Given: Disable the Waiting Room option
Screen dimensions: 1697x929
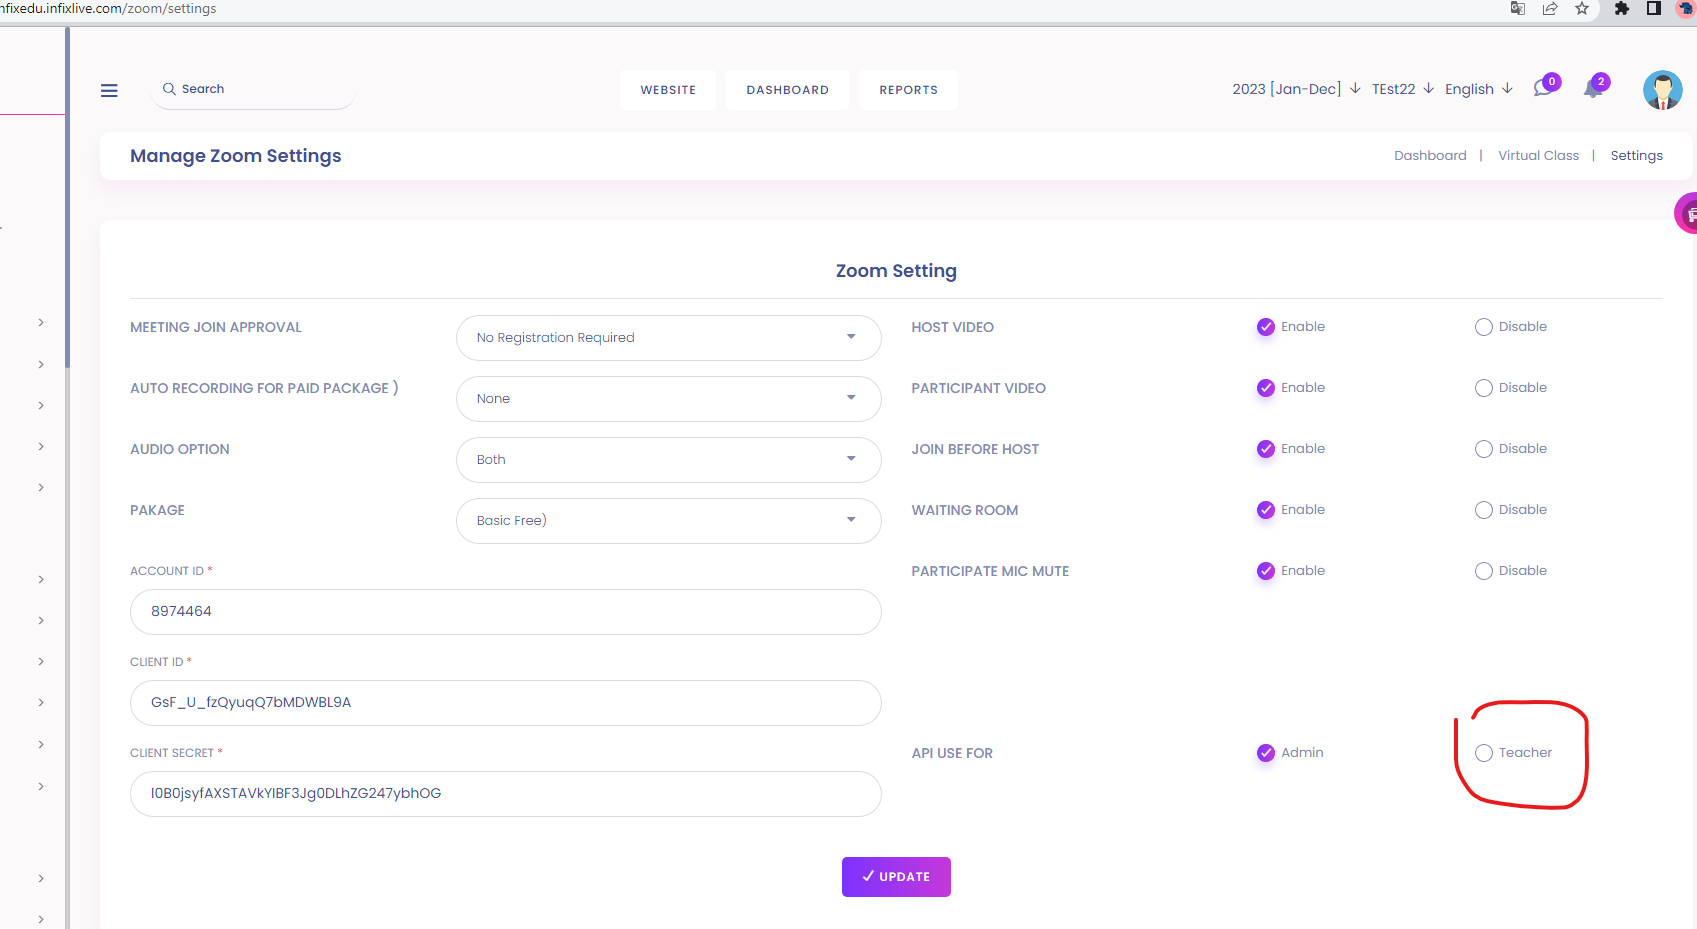Looking at the screenshot, I should click(1484, 510).
